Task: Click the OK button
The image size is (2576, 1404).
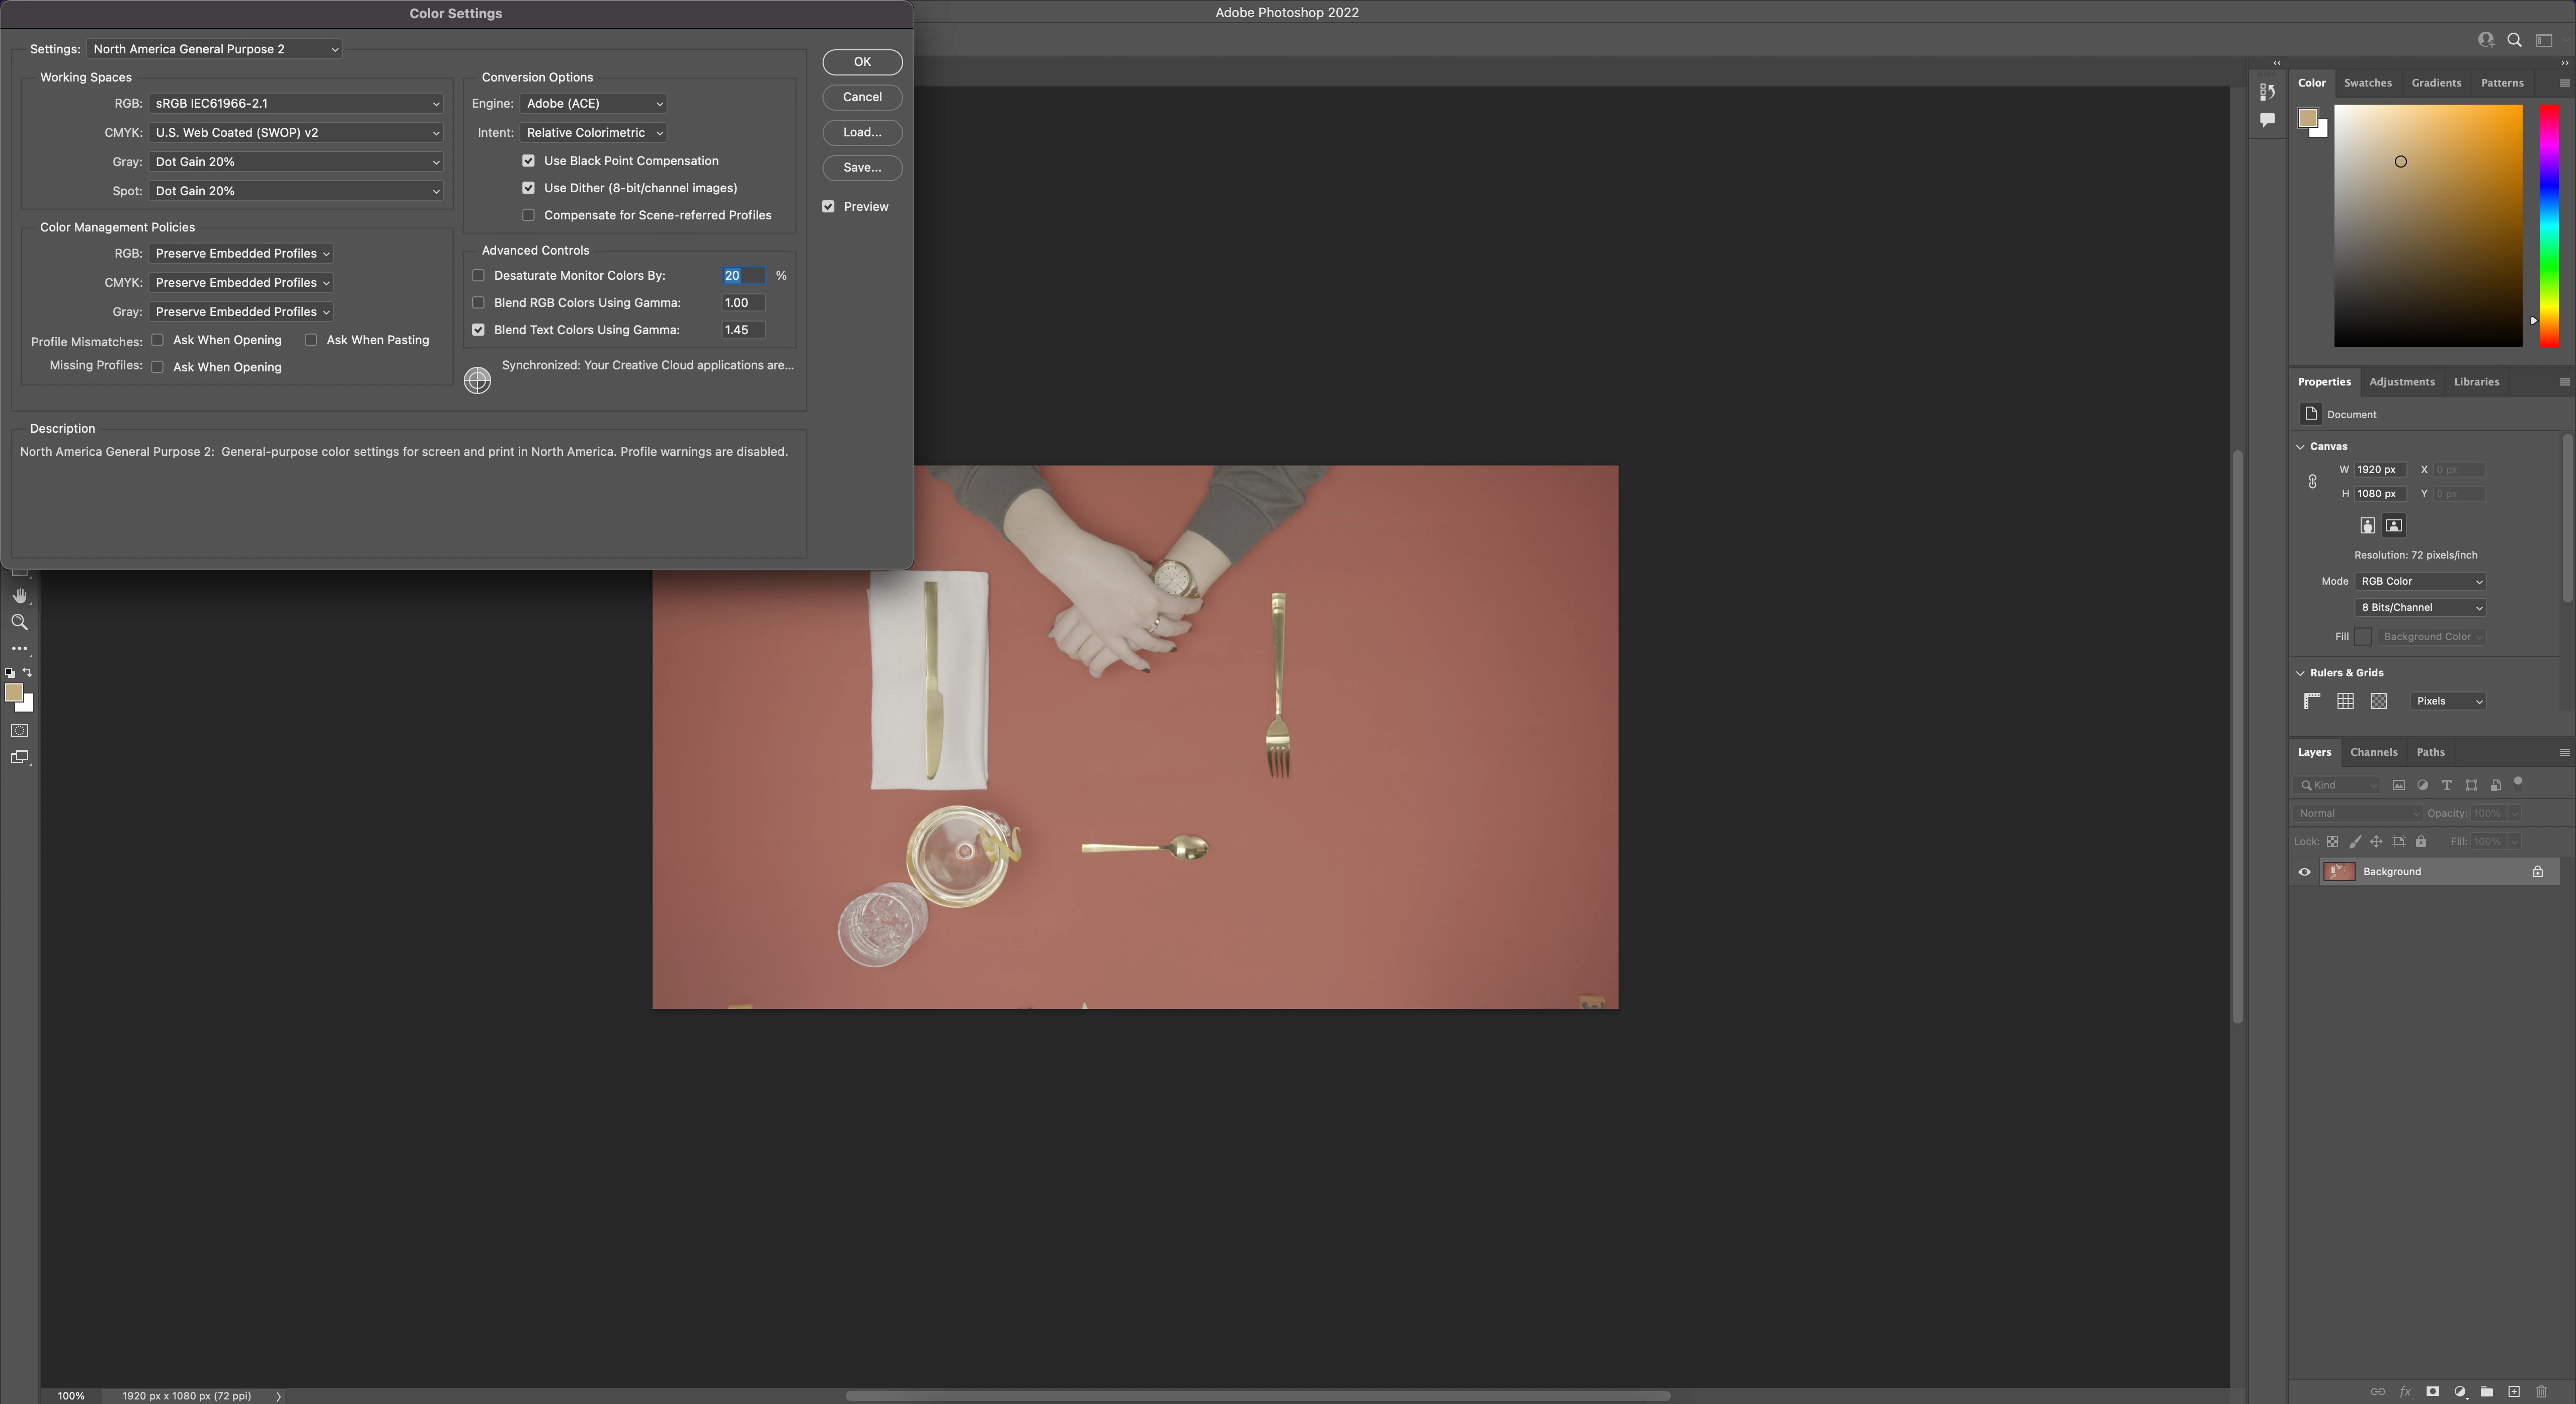Action: point(862,62)
